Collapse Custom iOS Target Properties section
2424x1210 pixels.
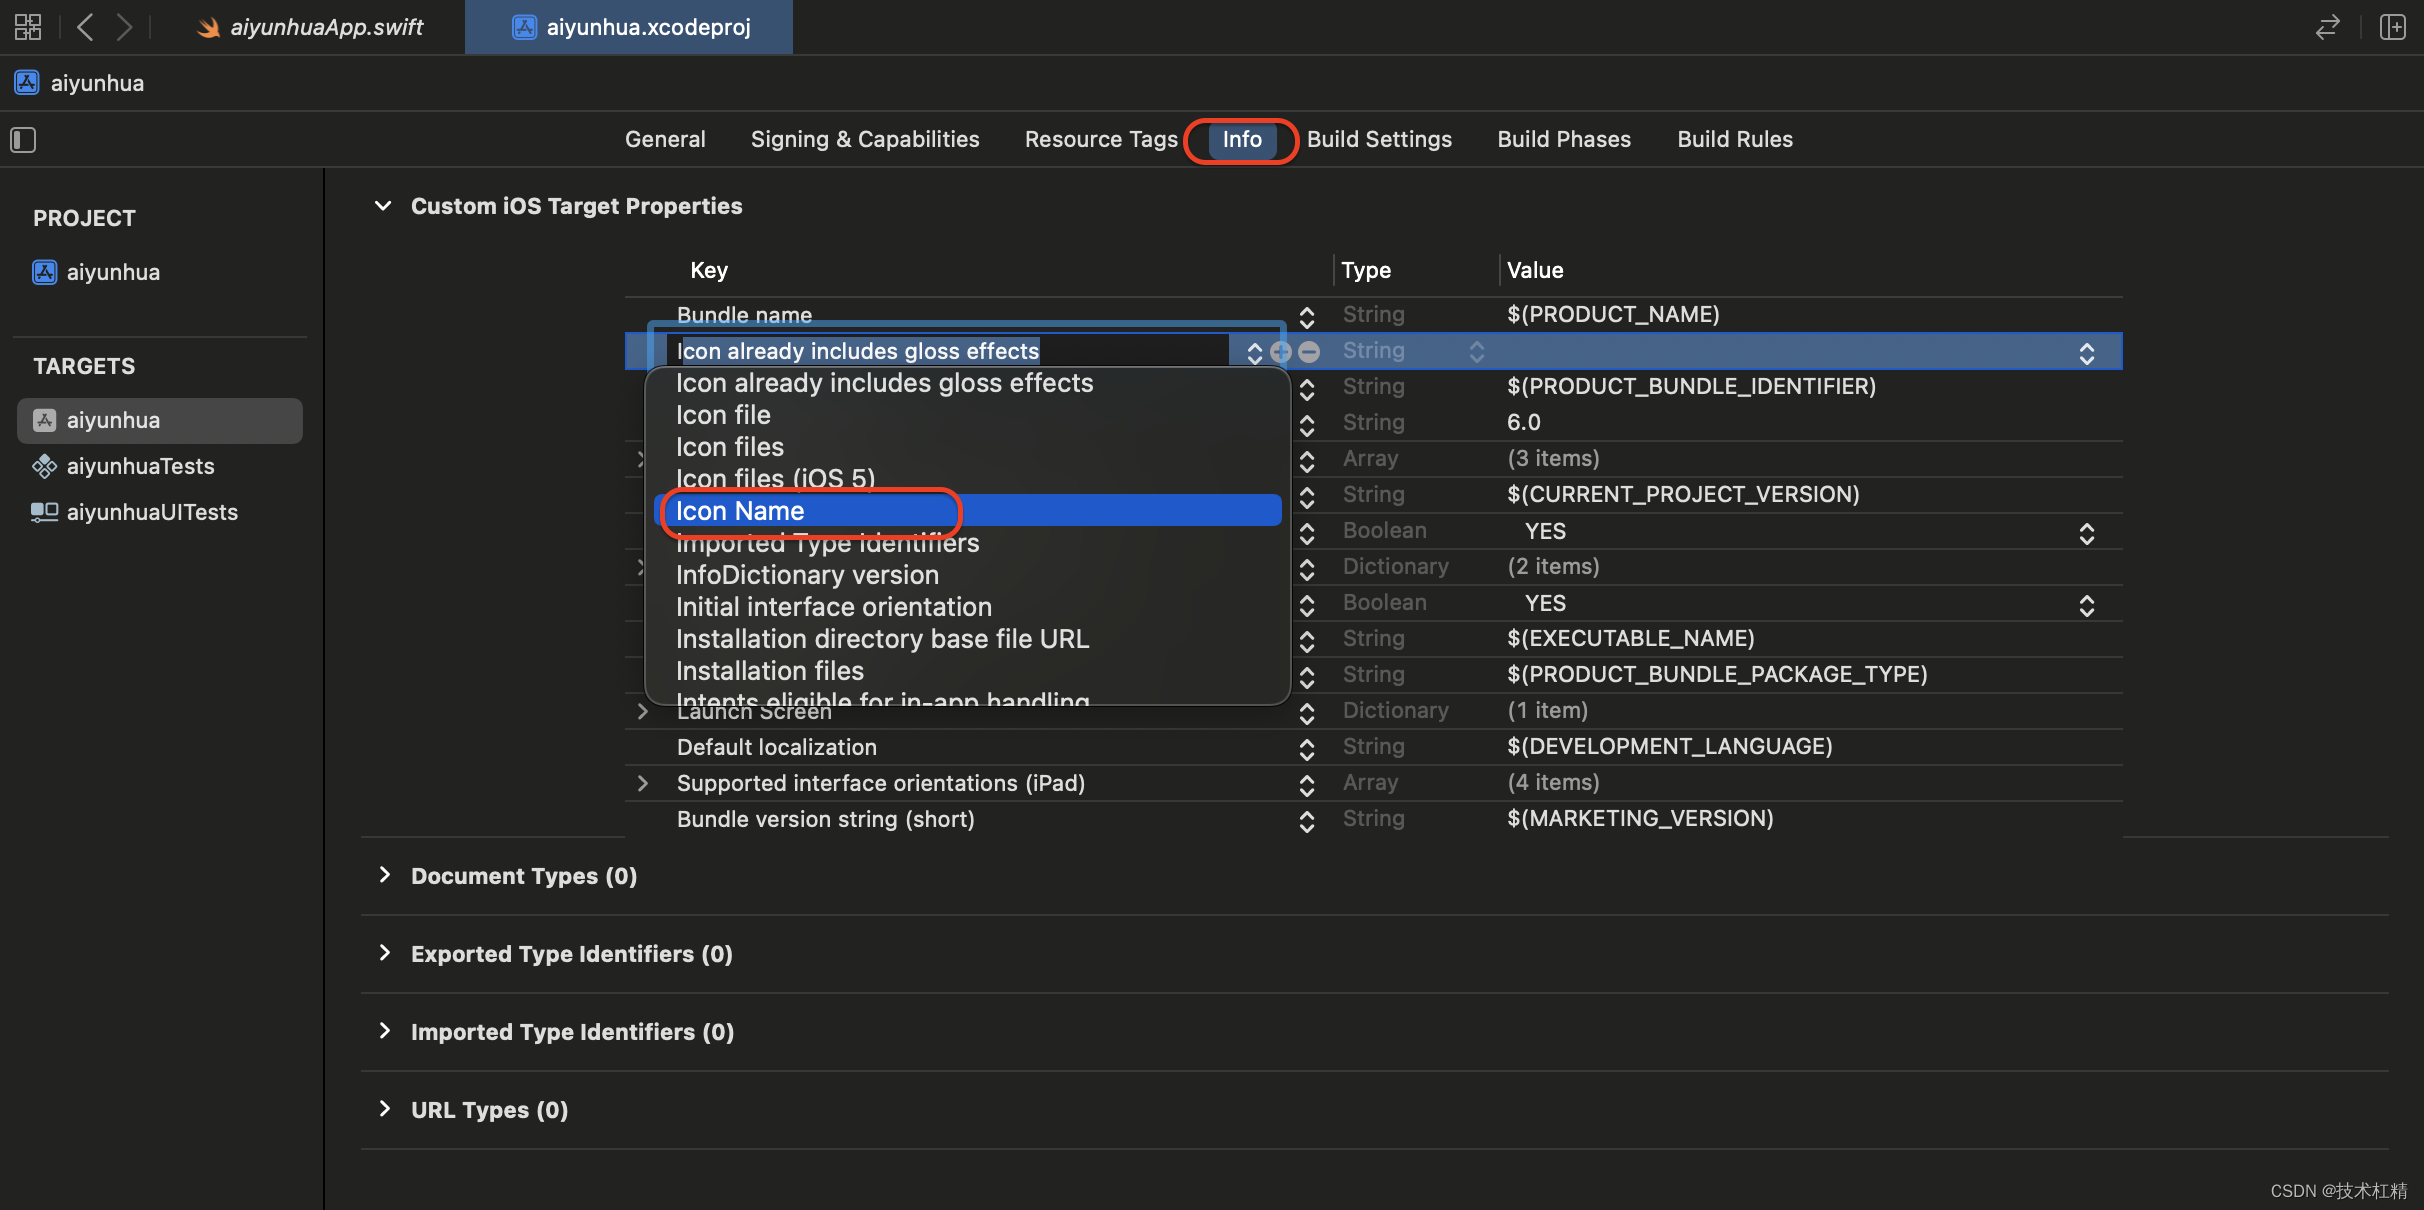pos(383,206)
